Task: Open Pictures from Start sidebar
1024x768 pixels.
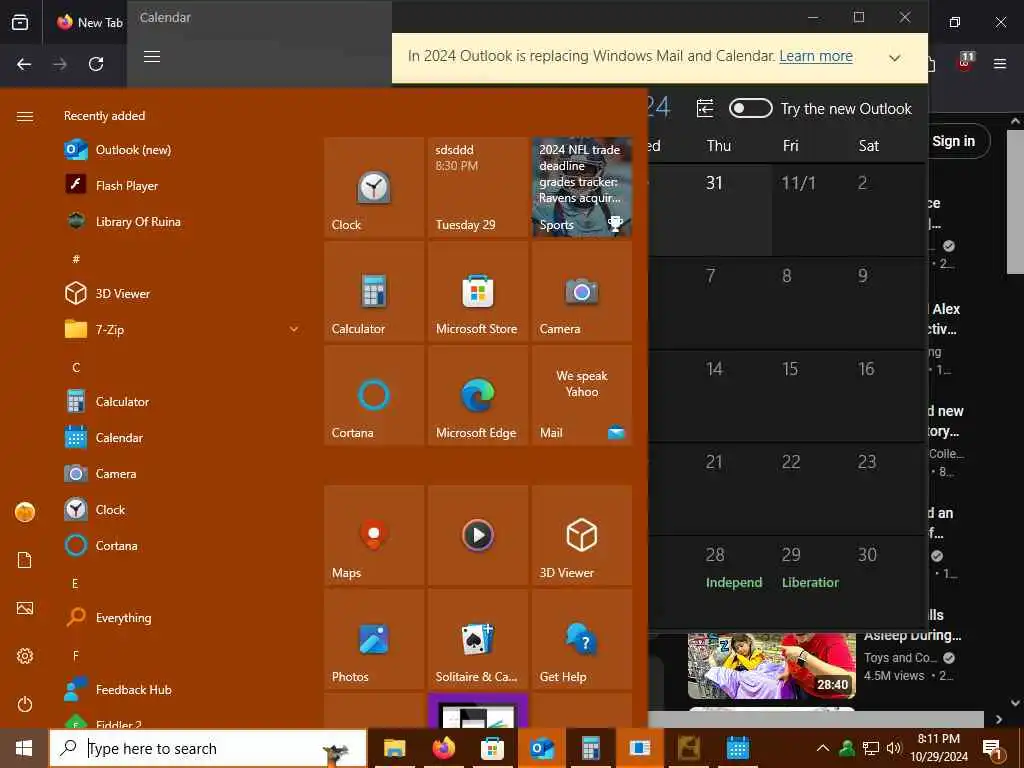Action: click(x=25, y=608)
